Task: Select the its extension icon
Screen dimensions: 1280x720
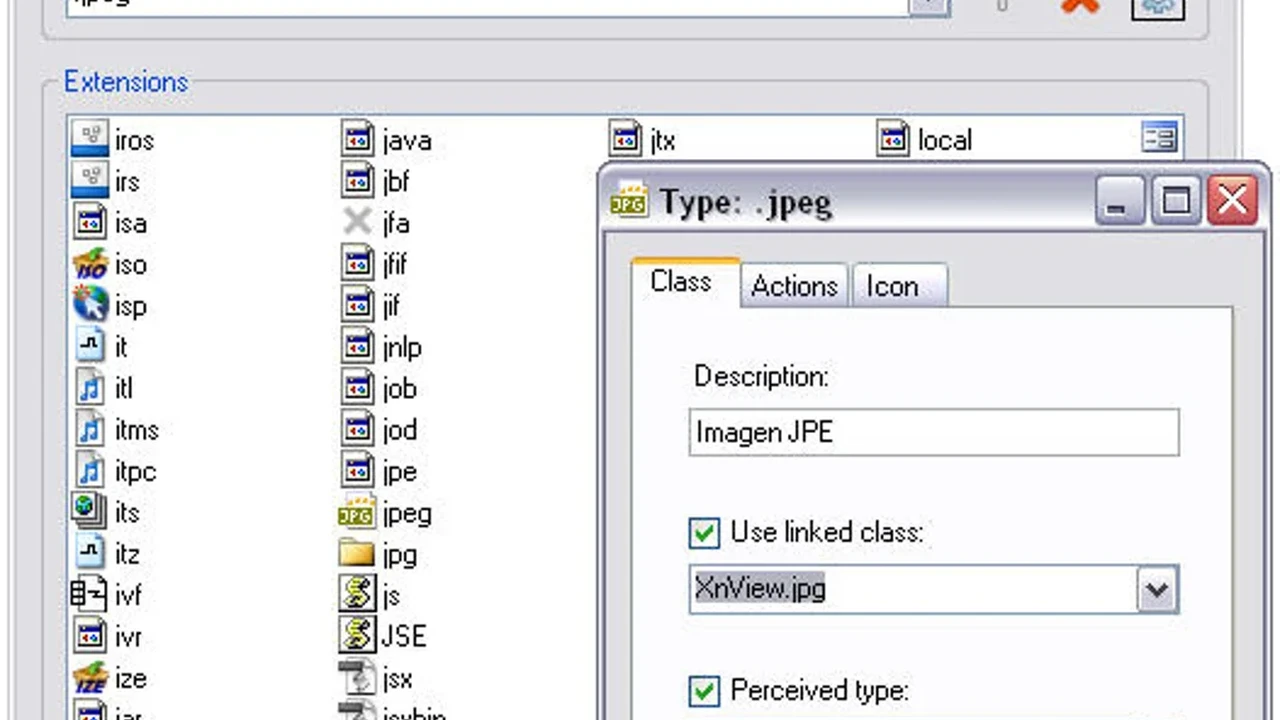Action: coord(90,512)
